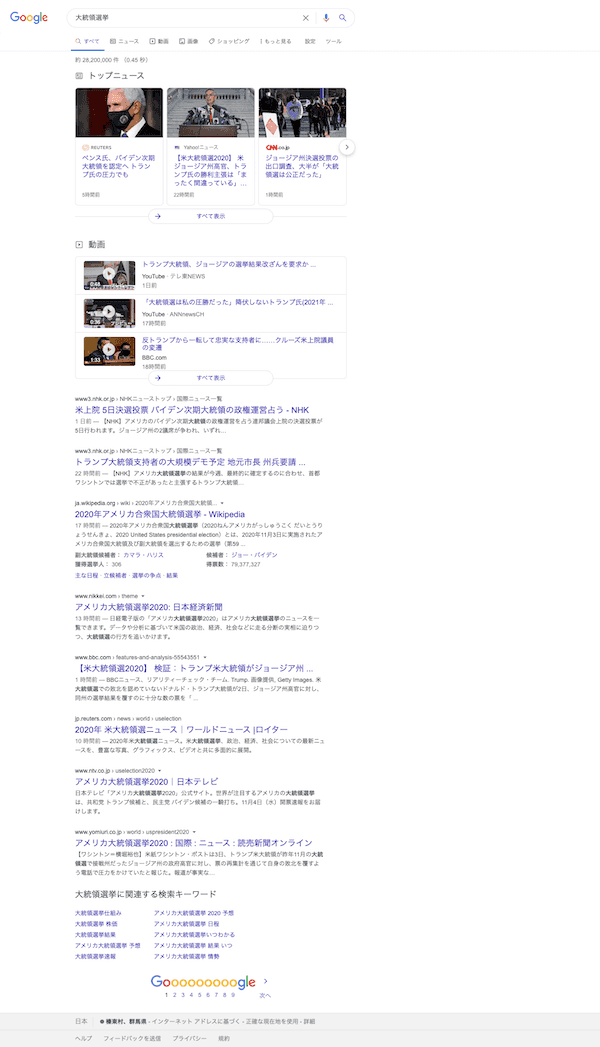Search related keyword 大統領選挙 株価
Screen dimensions: 600x1047
pyautogui.click(x=96, y=924)
